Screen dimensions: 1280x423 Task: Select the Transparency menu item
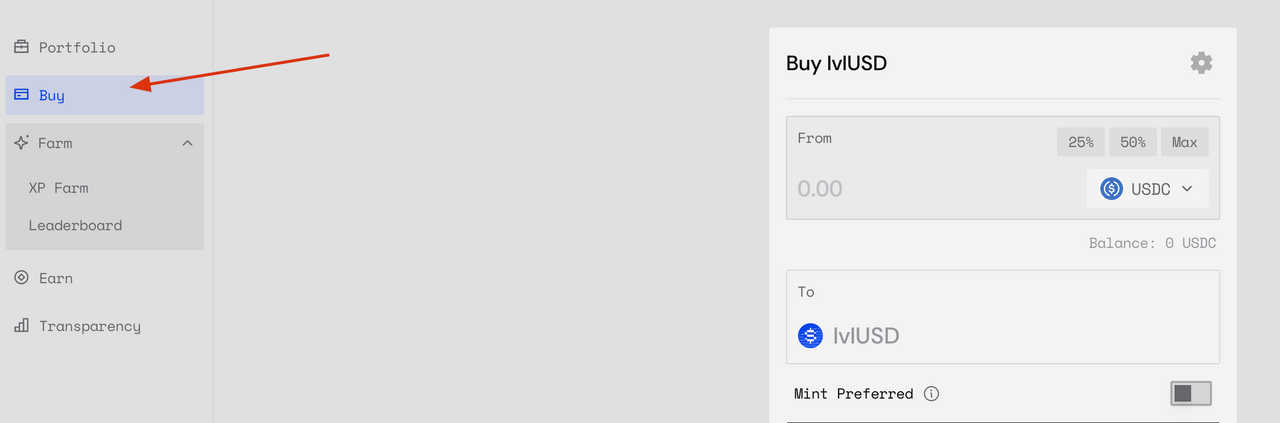[x=105, y=326]
